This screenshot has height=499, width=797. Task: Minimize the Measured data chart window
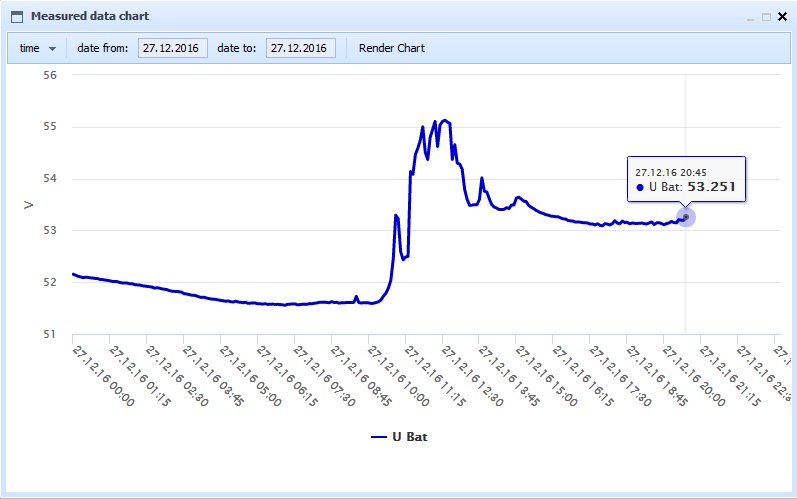click(750, 18)
